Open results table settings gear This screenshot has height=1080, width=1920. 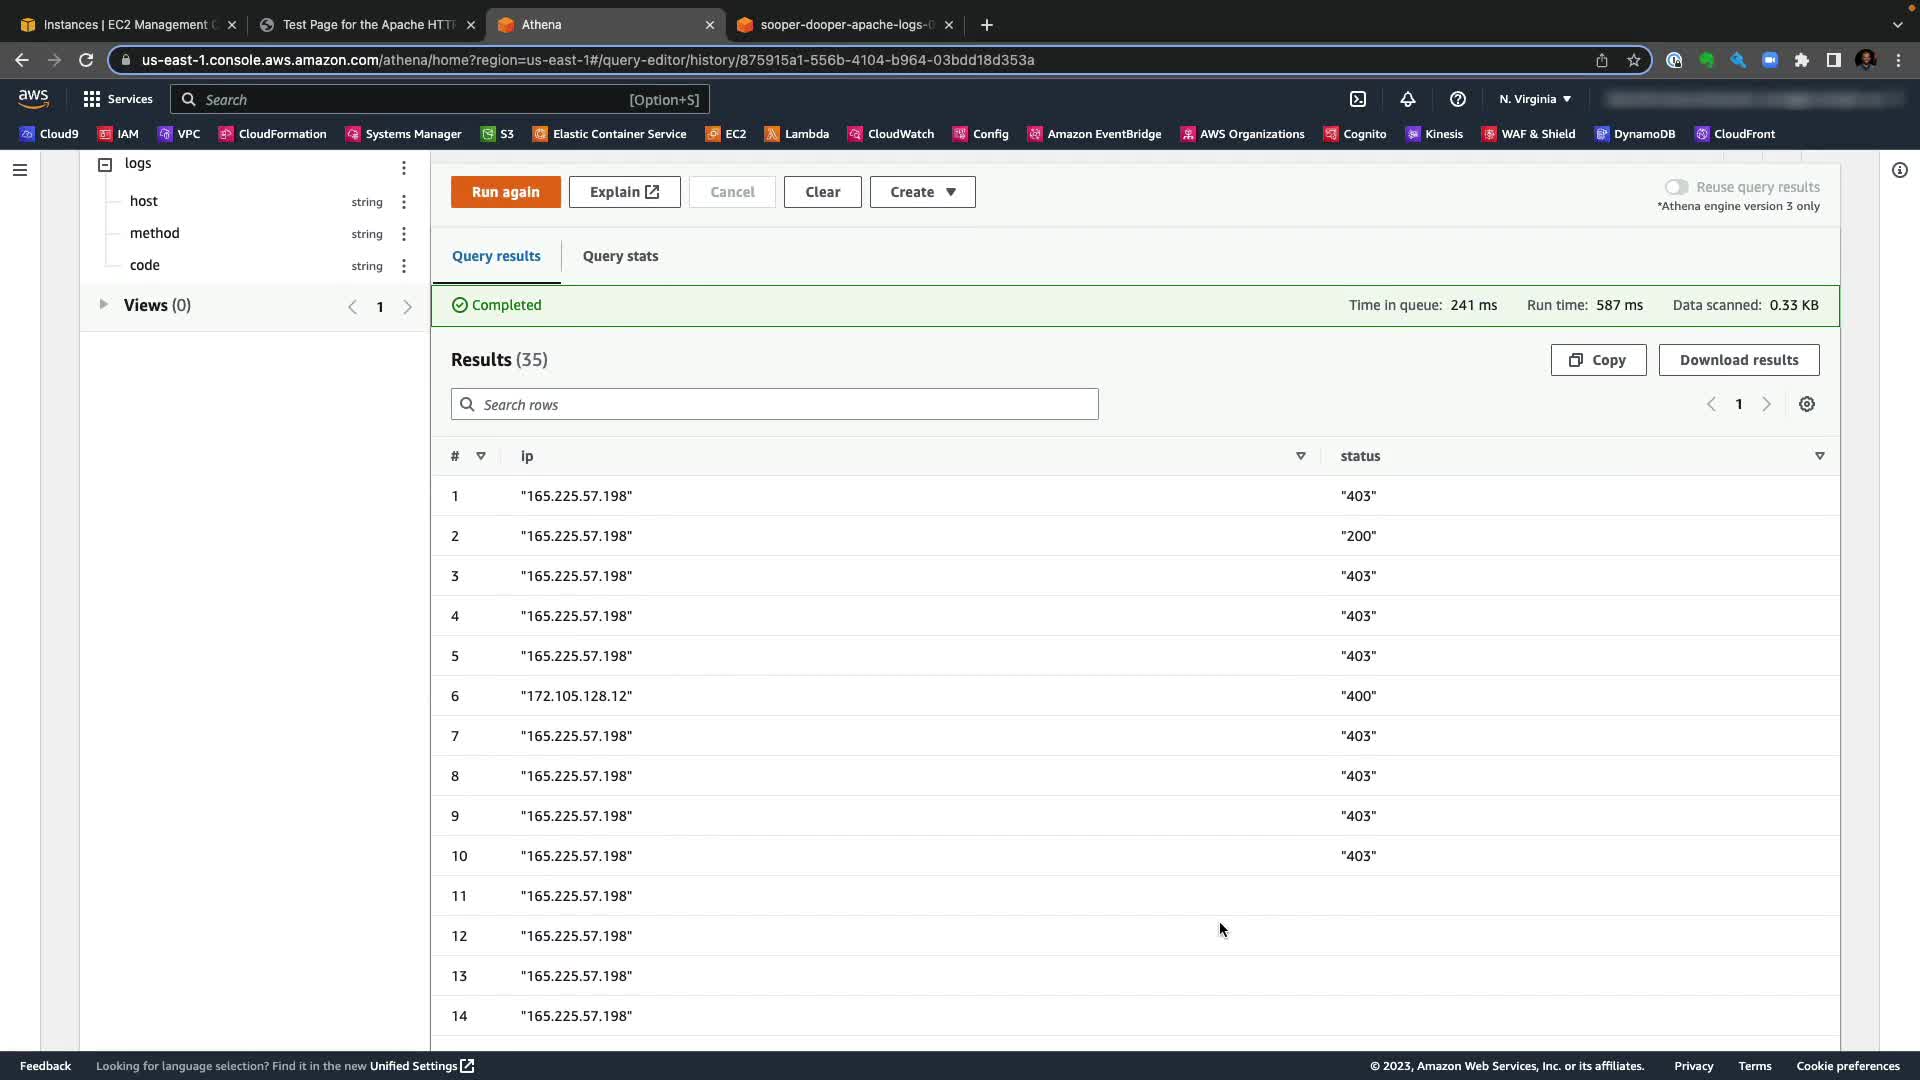pos(1806,404)
